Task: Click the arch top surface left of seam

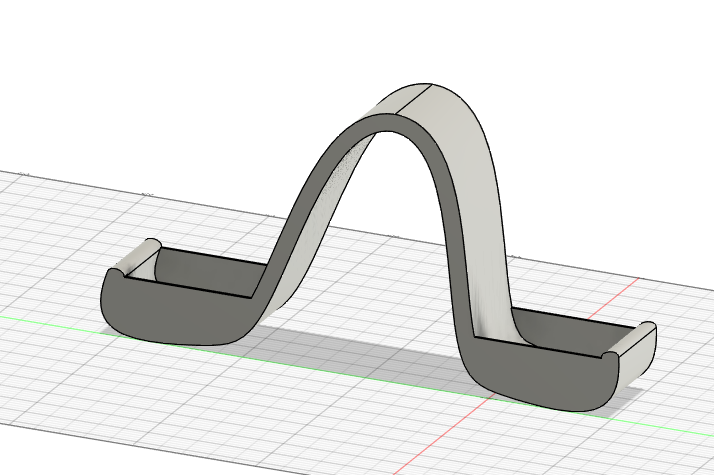Action: pyautogui.click(x=400, y=100)
